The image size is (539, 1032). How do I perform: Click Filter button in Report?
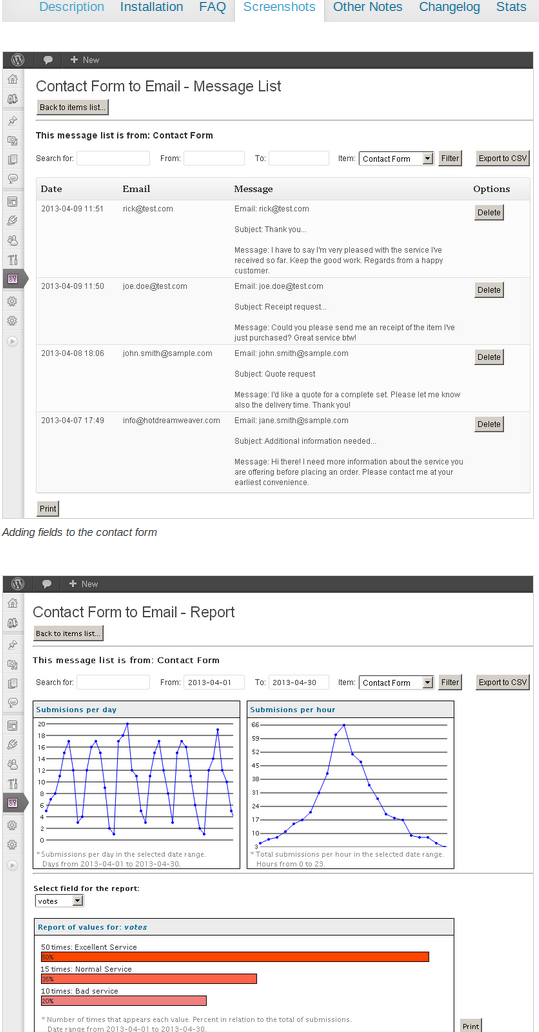(x=450, y=683)
